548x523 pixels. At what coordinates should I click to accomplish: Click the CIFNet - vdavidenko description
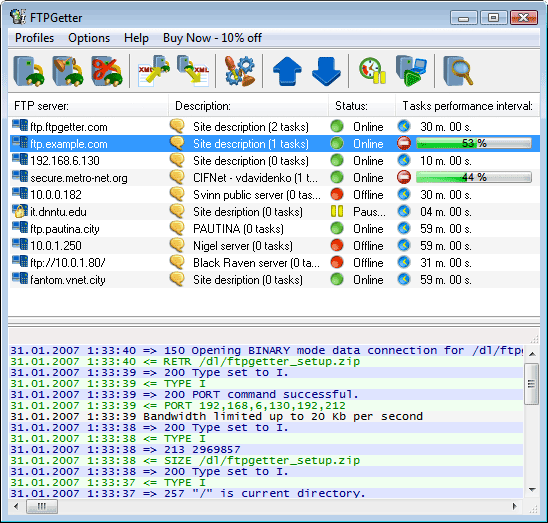pos(255,178)
